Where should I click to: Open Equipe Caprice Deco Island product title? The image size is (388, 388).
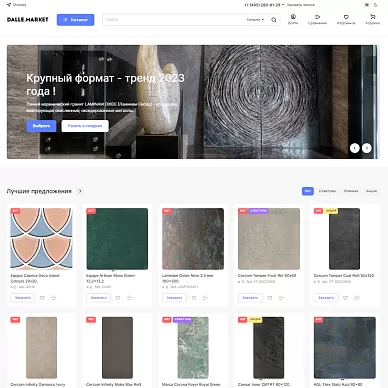point(35,278)
